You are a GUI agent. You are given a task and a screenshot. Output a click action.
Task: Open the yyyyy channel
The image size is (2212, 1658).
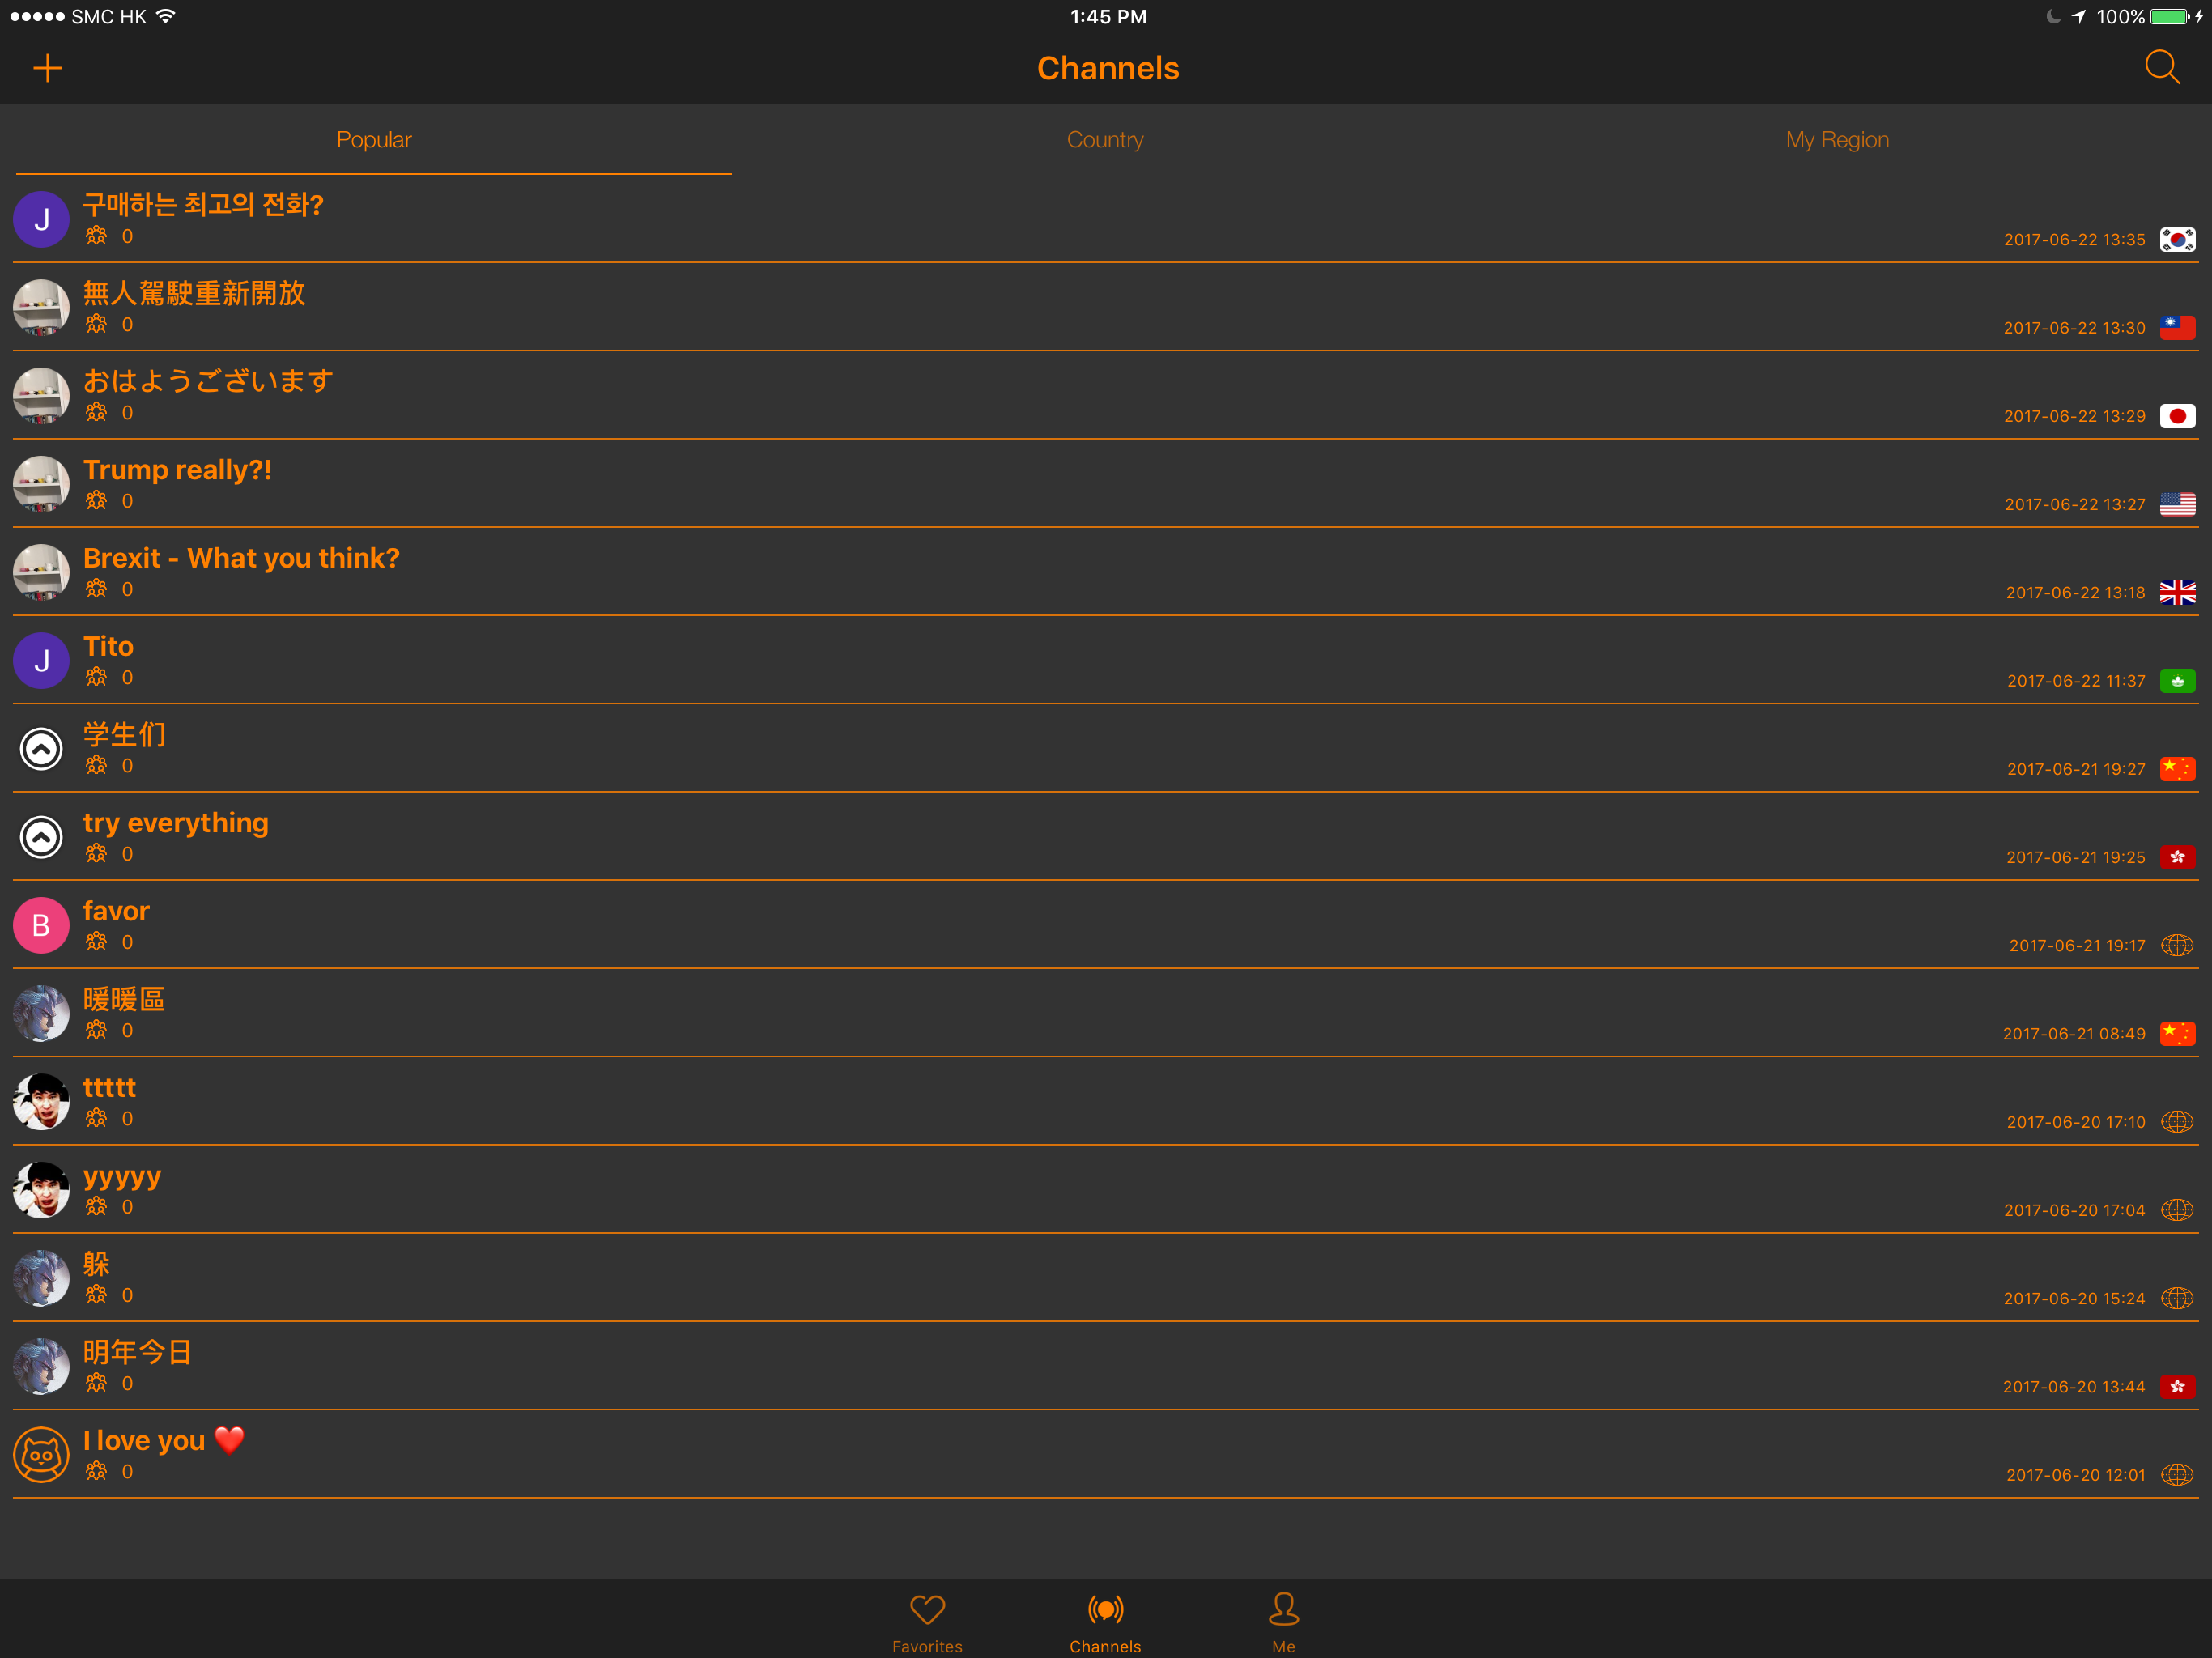click(122, 1177)
